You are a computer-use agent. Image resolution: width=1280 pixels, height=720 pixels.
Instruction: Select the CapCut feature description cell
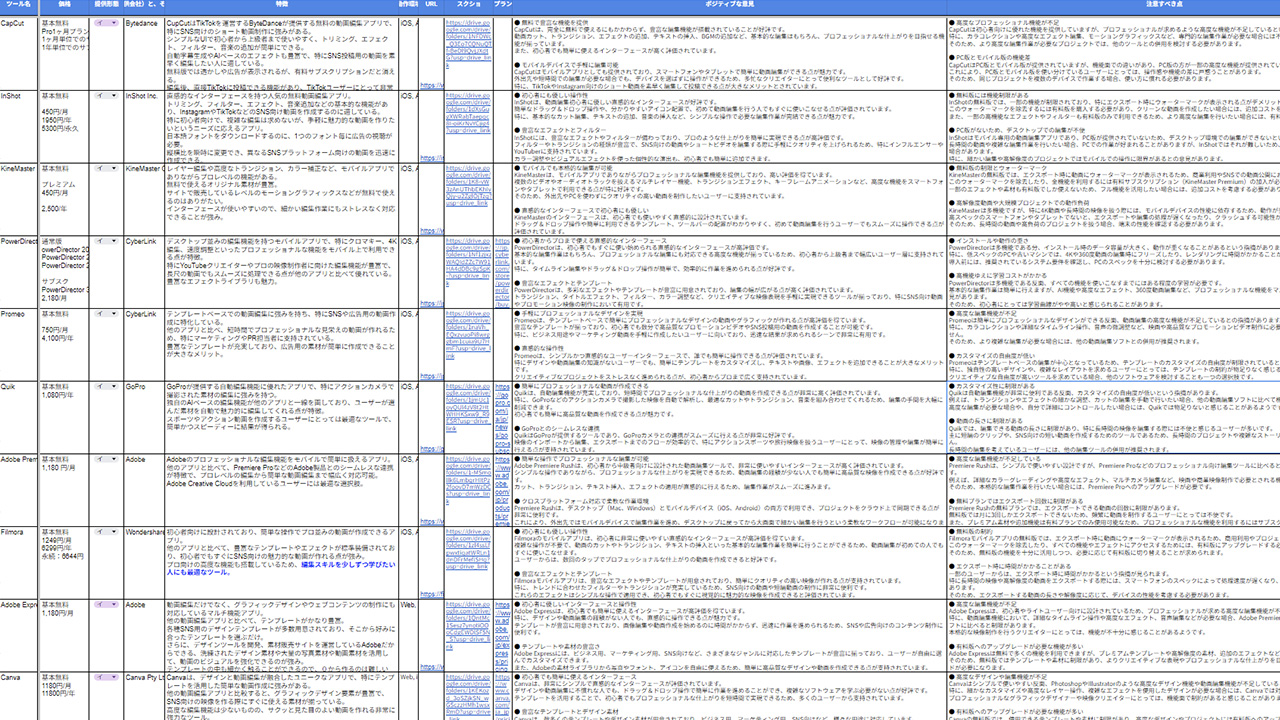(x=282, y=52)
